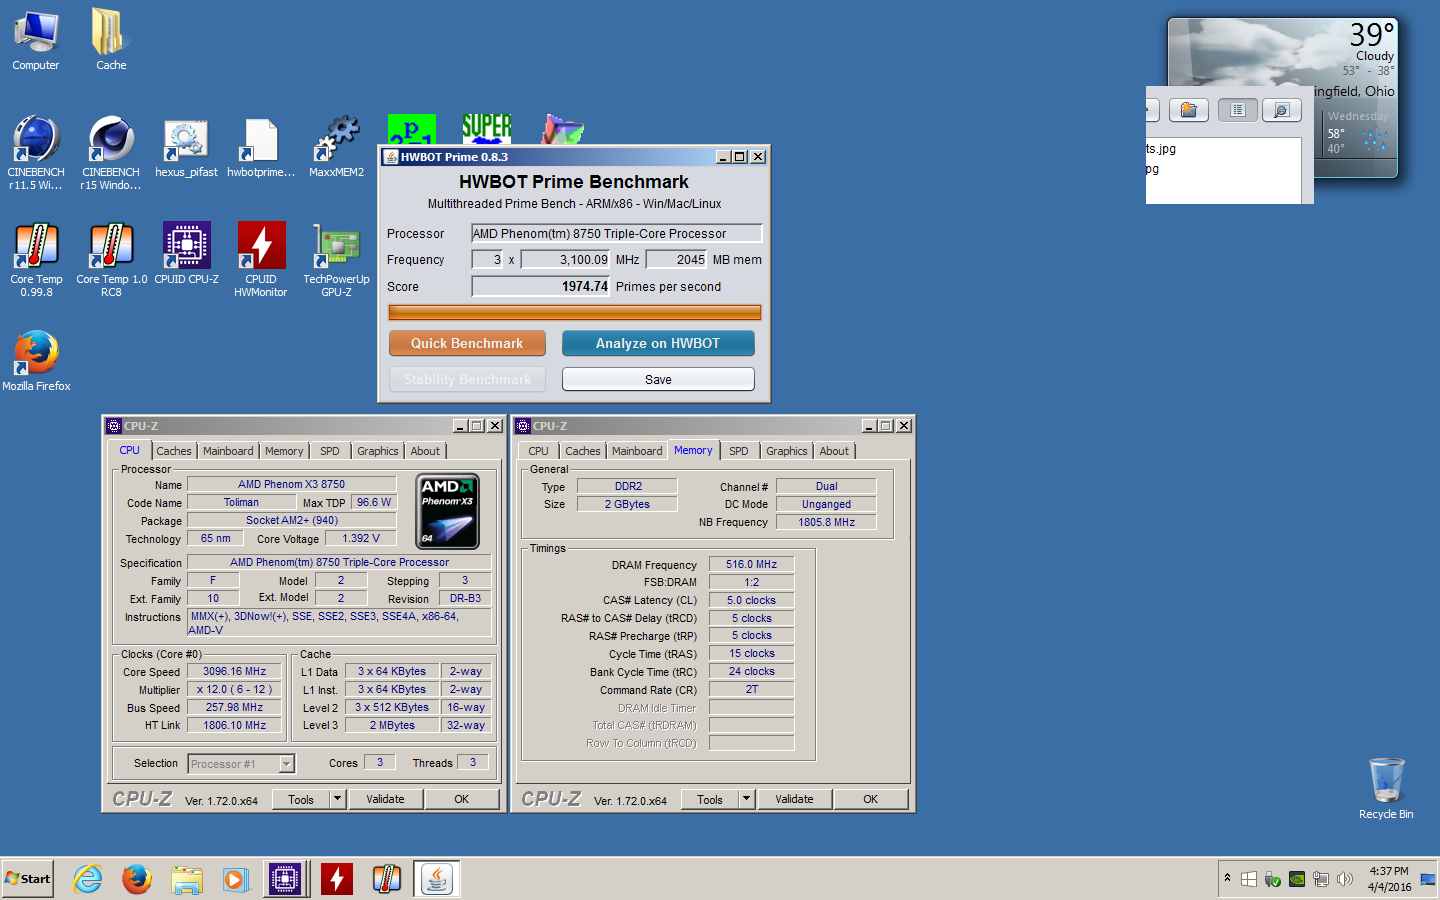Open hwbotprime desktop file
1440x900 pixels.
pyautogui.click(x=261, y=148)
